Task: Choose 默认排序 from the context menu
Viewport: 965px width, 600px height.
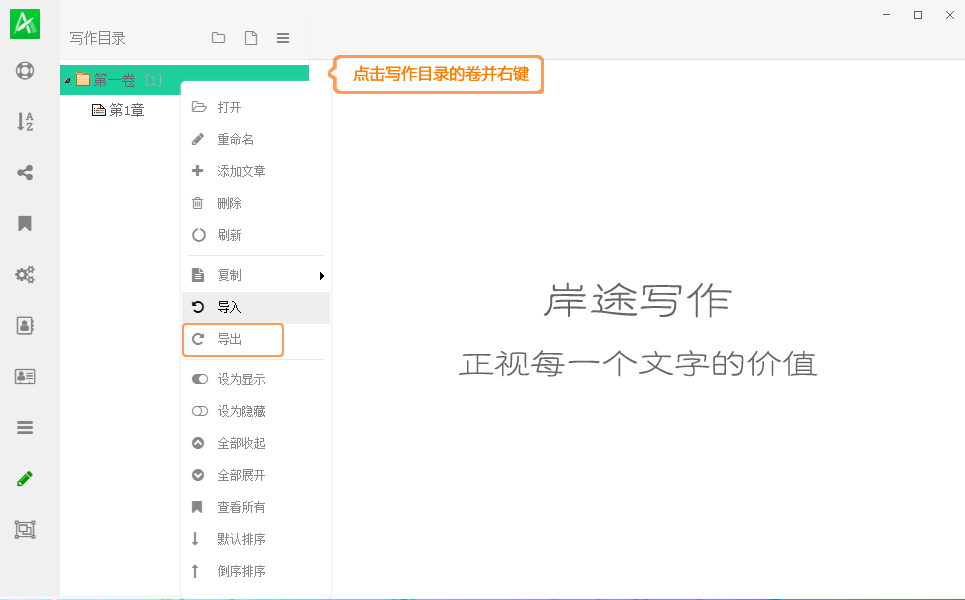Action: point(256,539)
